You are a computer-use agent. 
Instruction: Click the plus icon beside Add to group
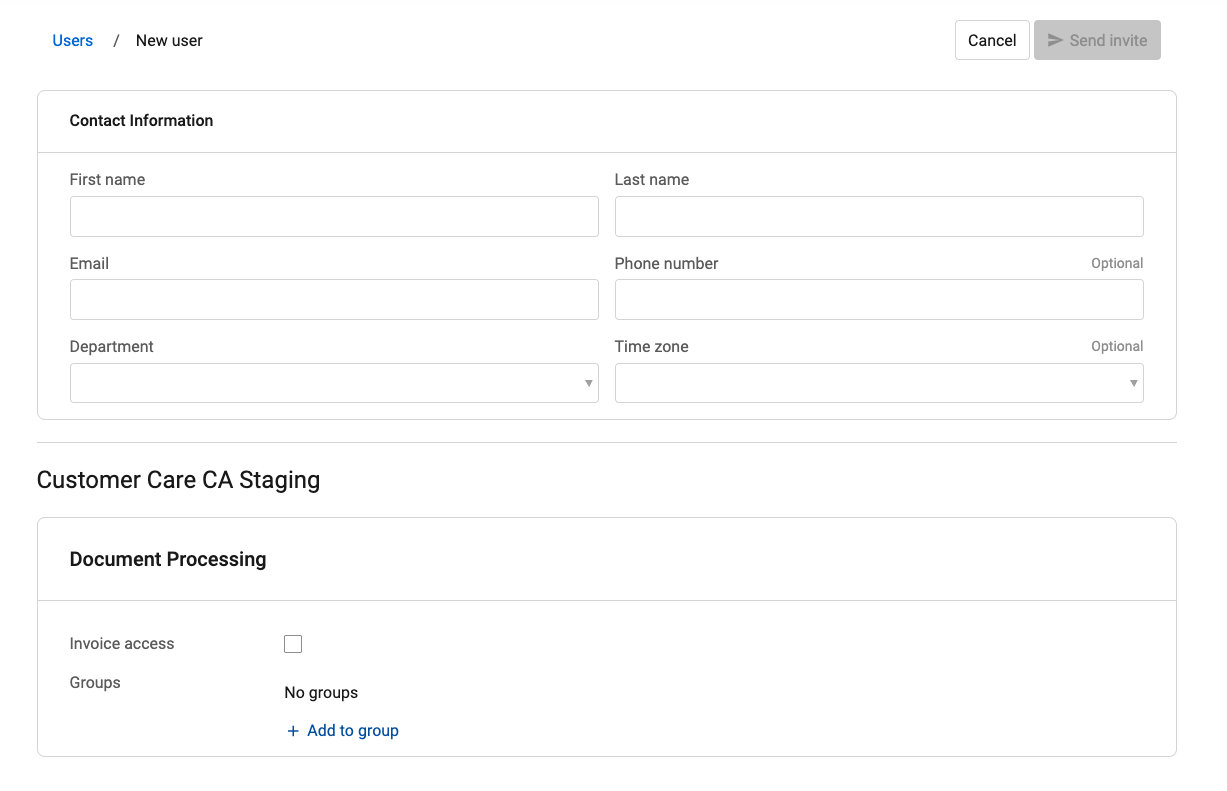tap(293, 731)
